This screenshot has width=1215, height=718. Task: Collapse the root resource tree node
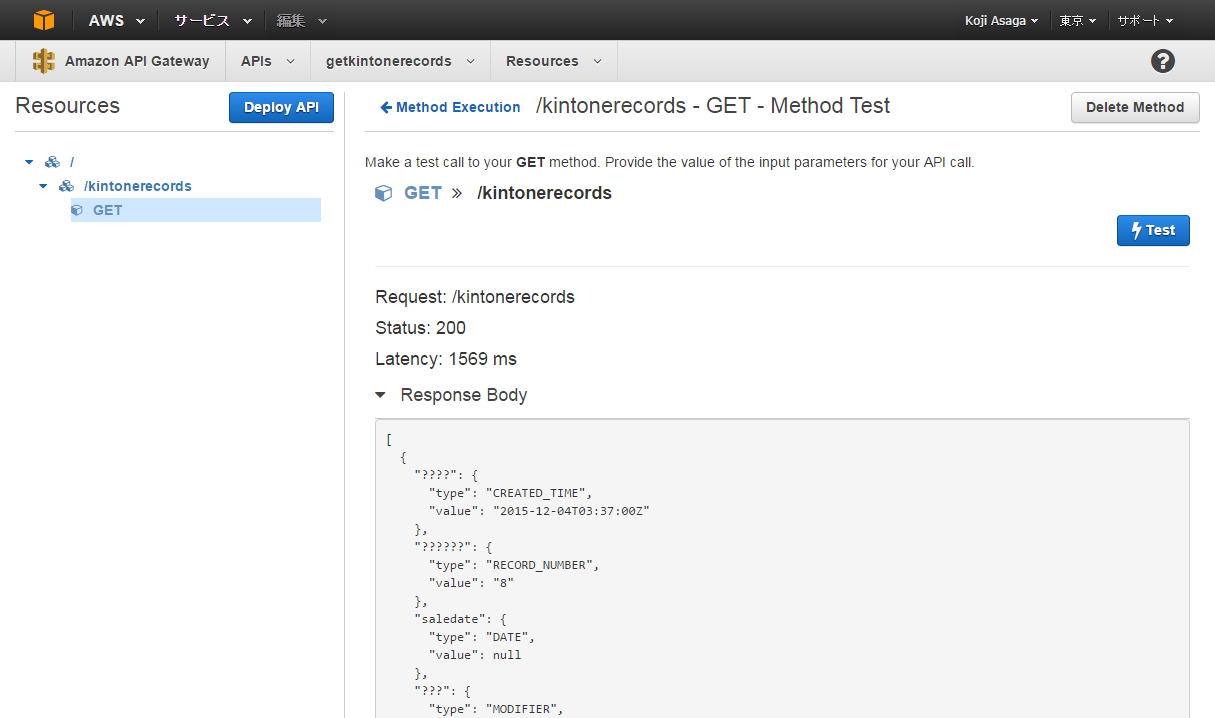(29, 161)
